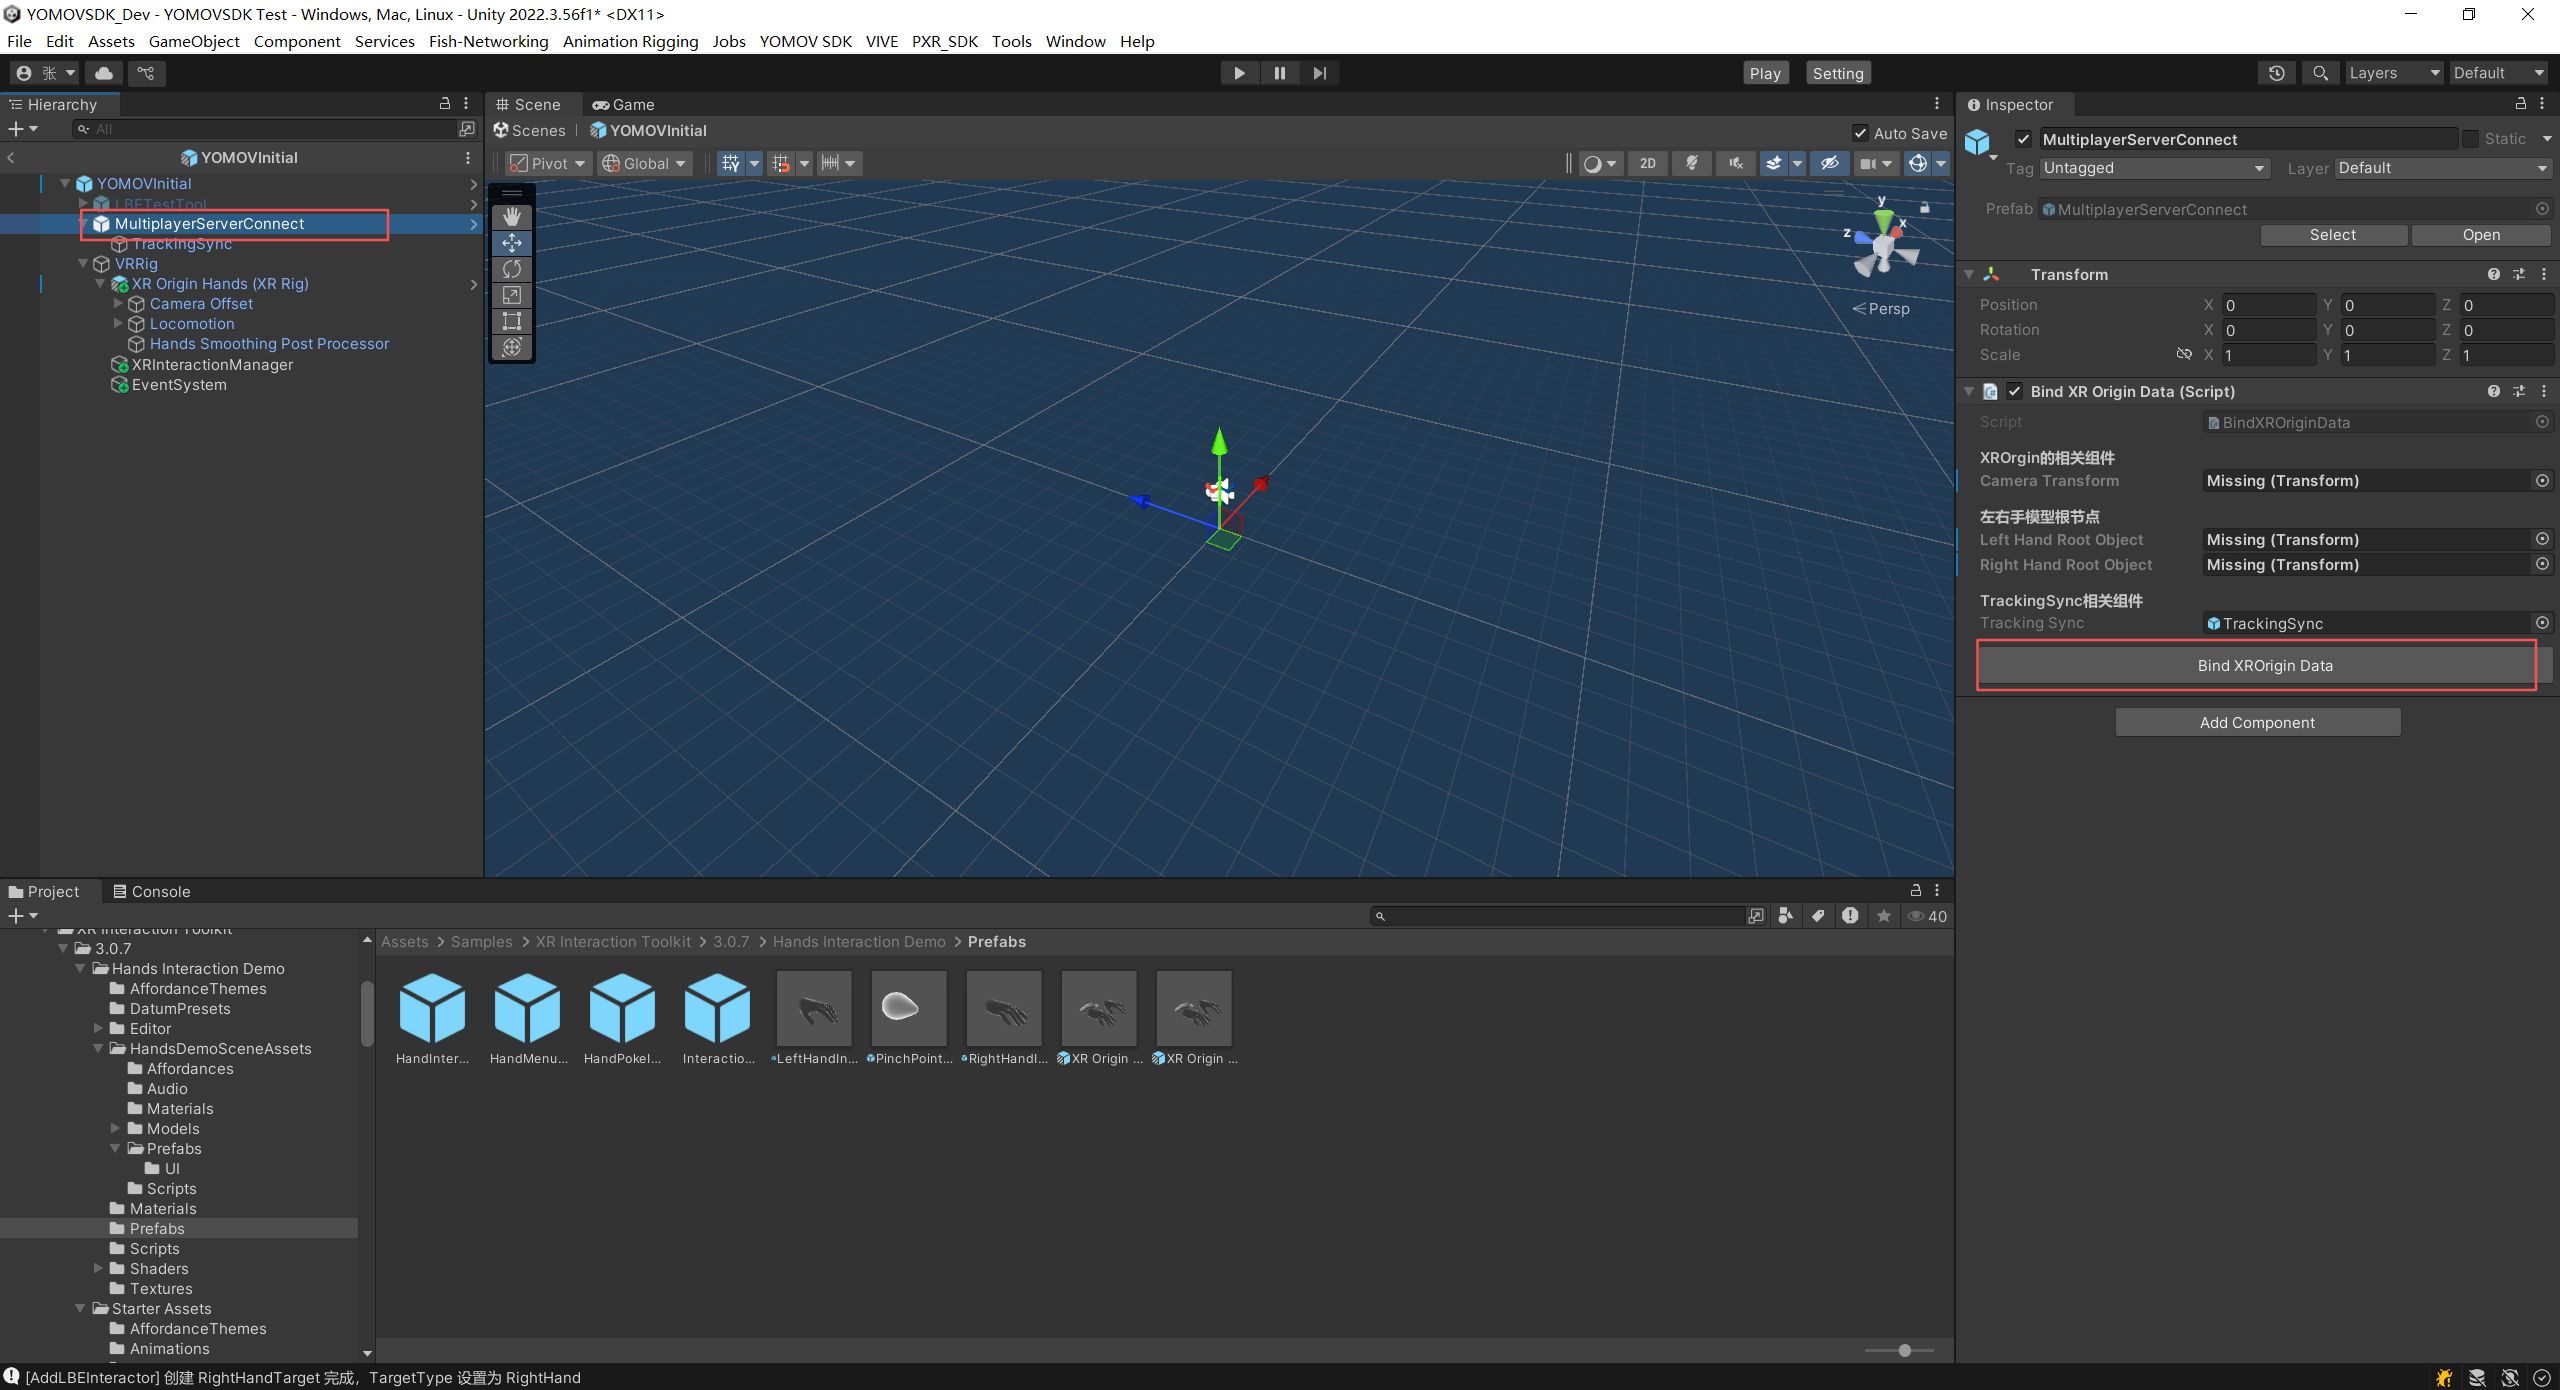The image size is (2560, 1390).
Task: Open Transform component preset icon
Action: [x=2519, y=275]
